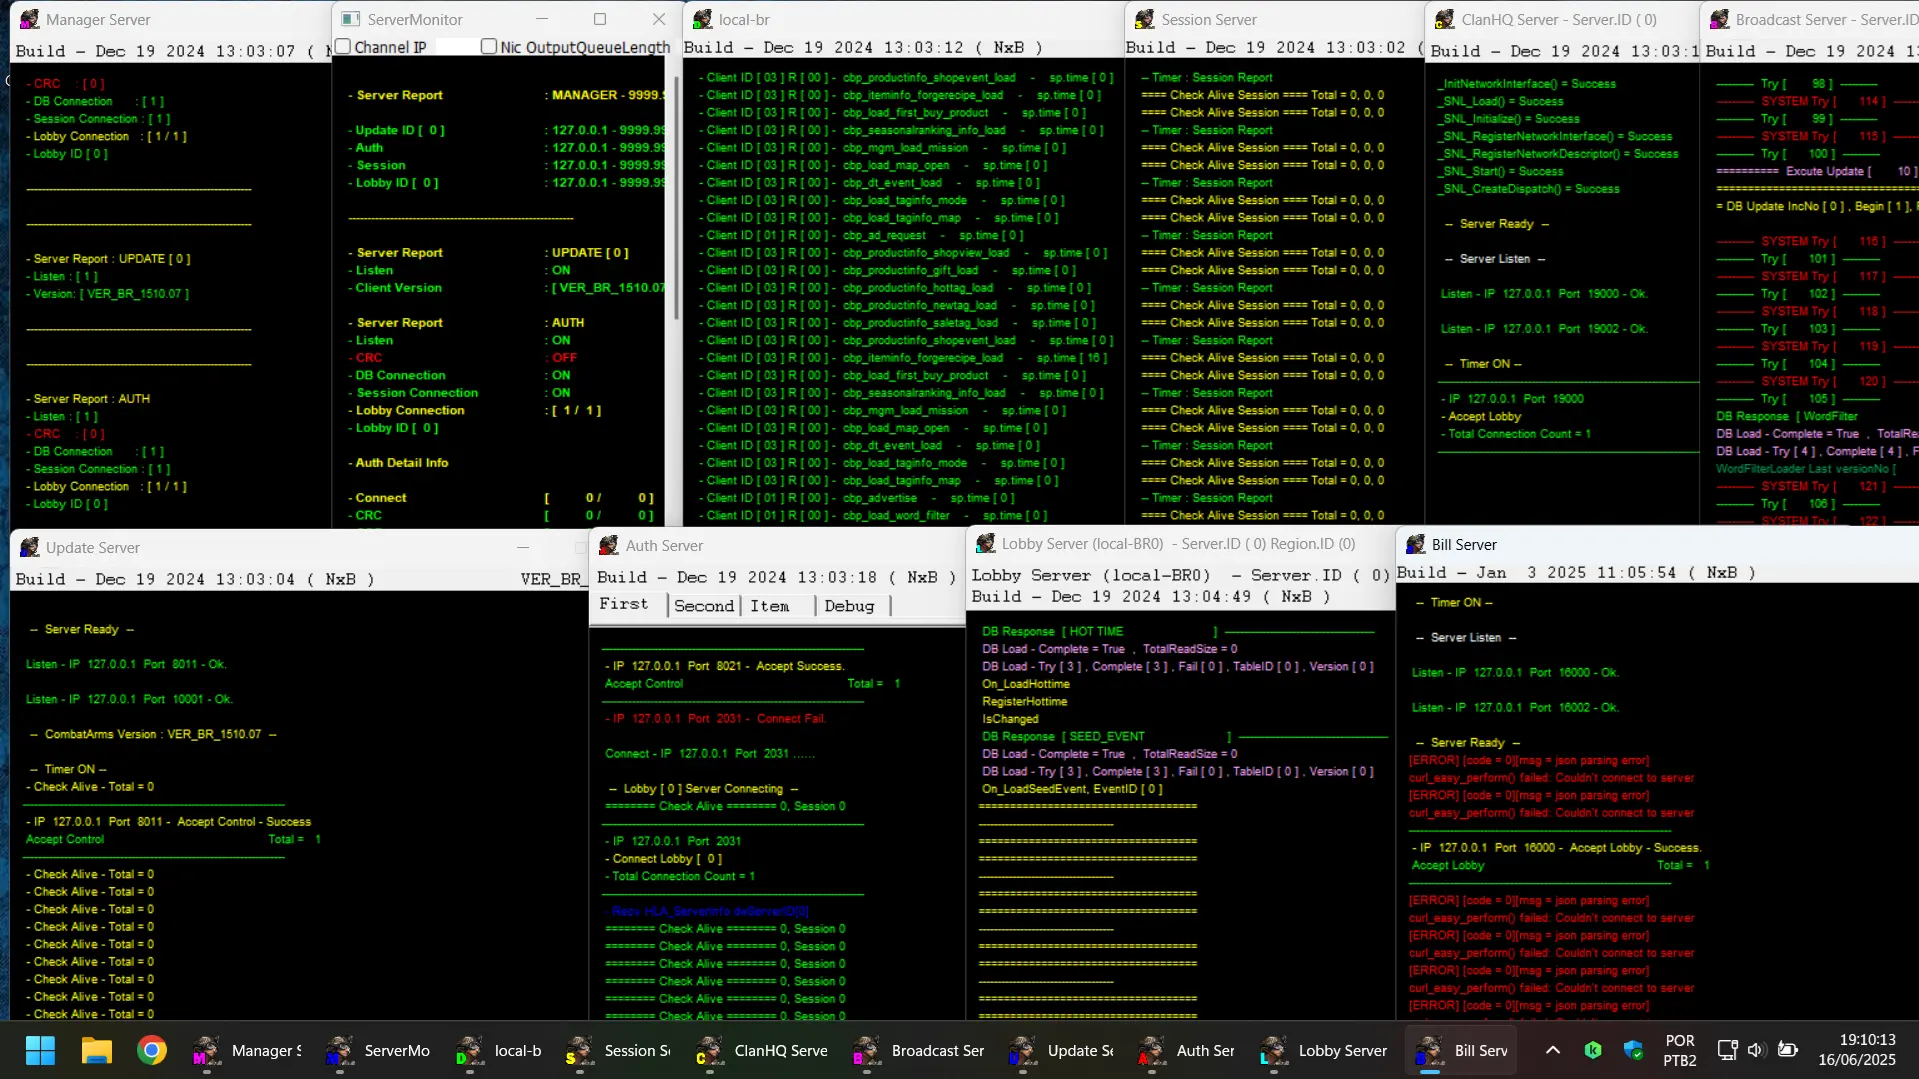The image size is (1919, 1079).
Task: Switch to Manager Server taskbar item
Action: (x=247, y=1050)
